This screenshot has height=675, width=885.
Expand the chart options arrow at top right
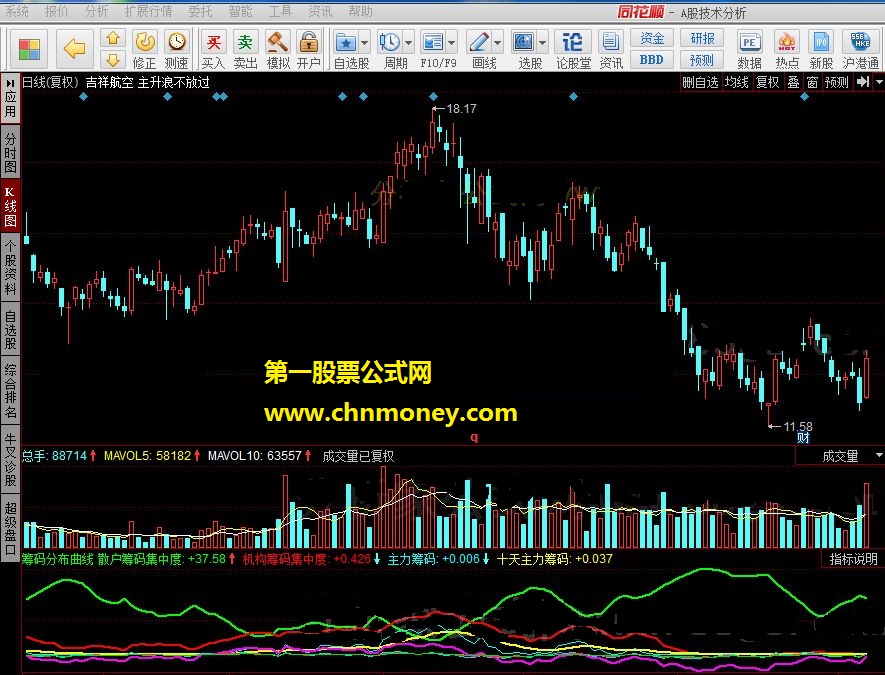click(879, 82)
